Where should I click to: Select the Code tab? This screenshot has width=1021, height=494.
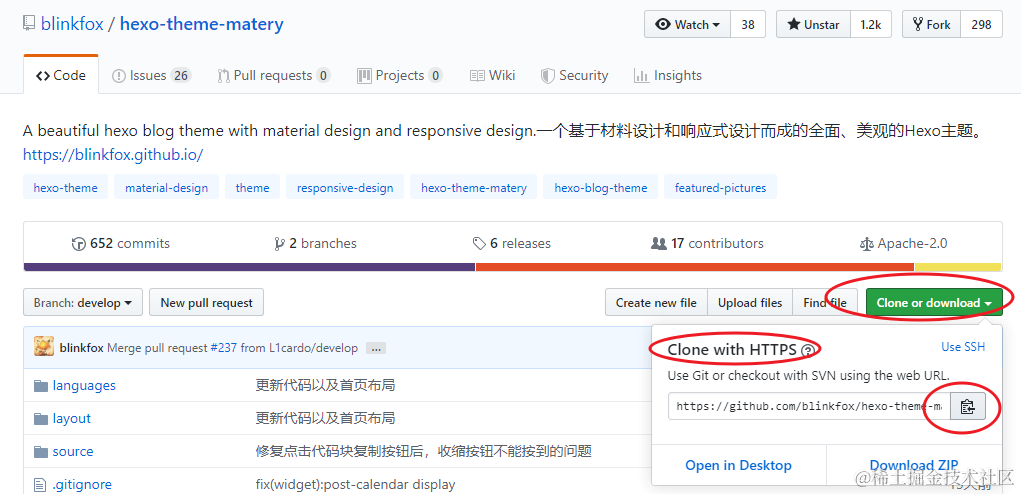tap(61, 75)
